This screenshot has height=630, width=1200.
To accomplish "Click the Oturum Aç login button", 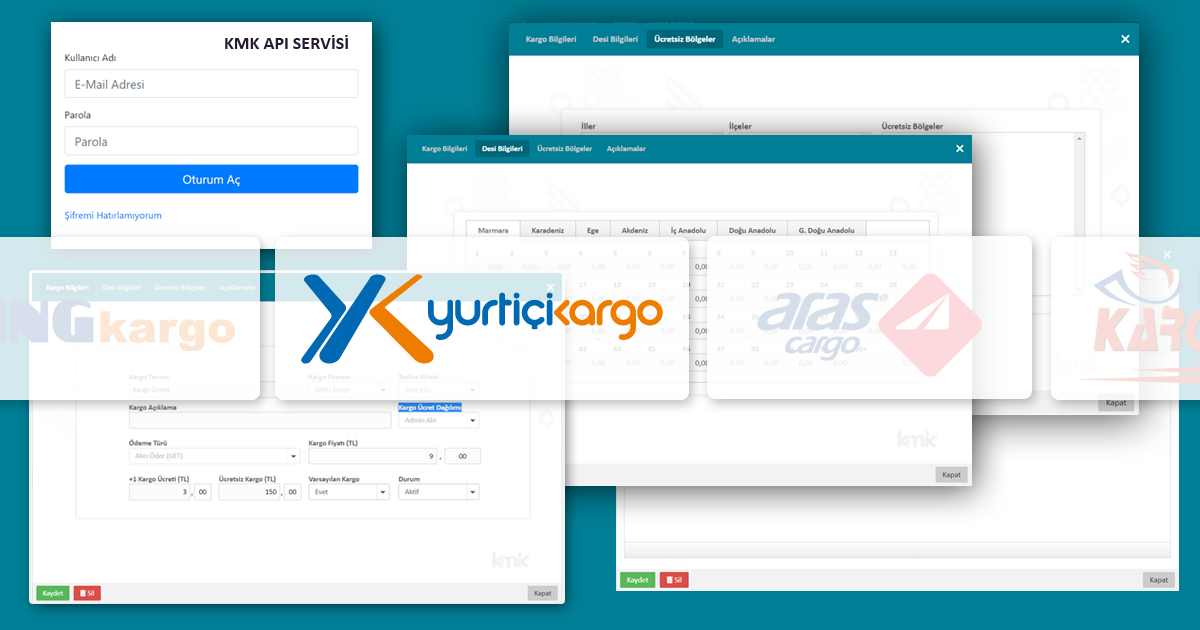I will [x=211, y=179].
